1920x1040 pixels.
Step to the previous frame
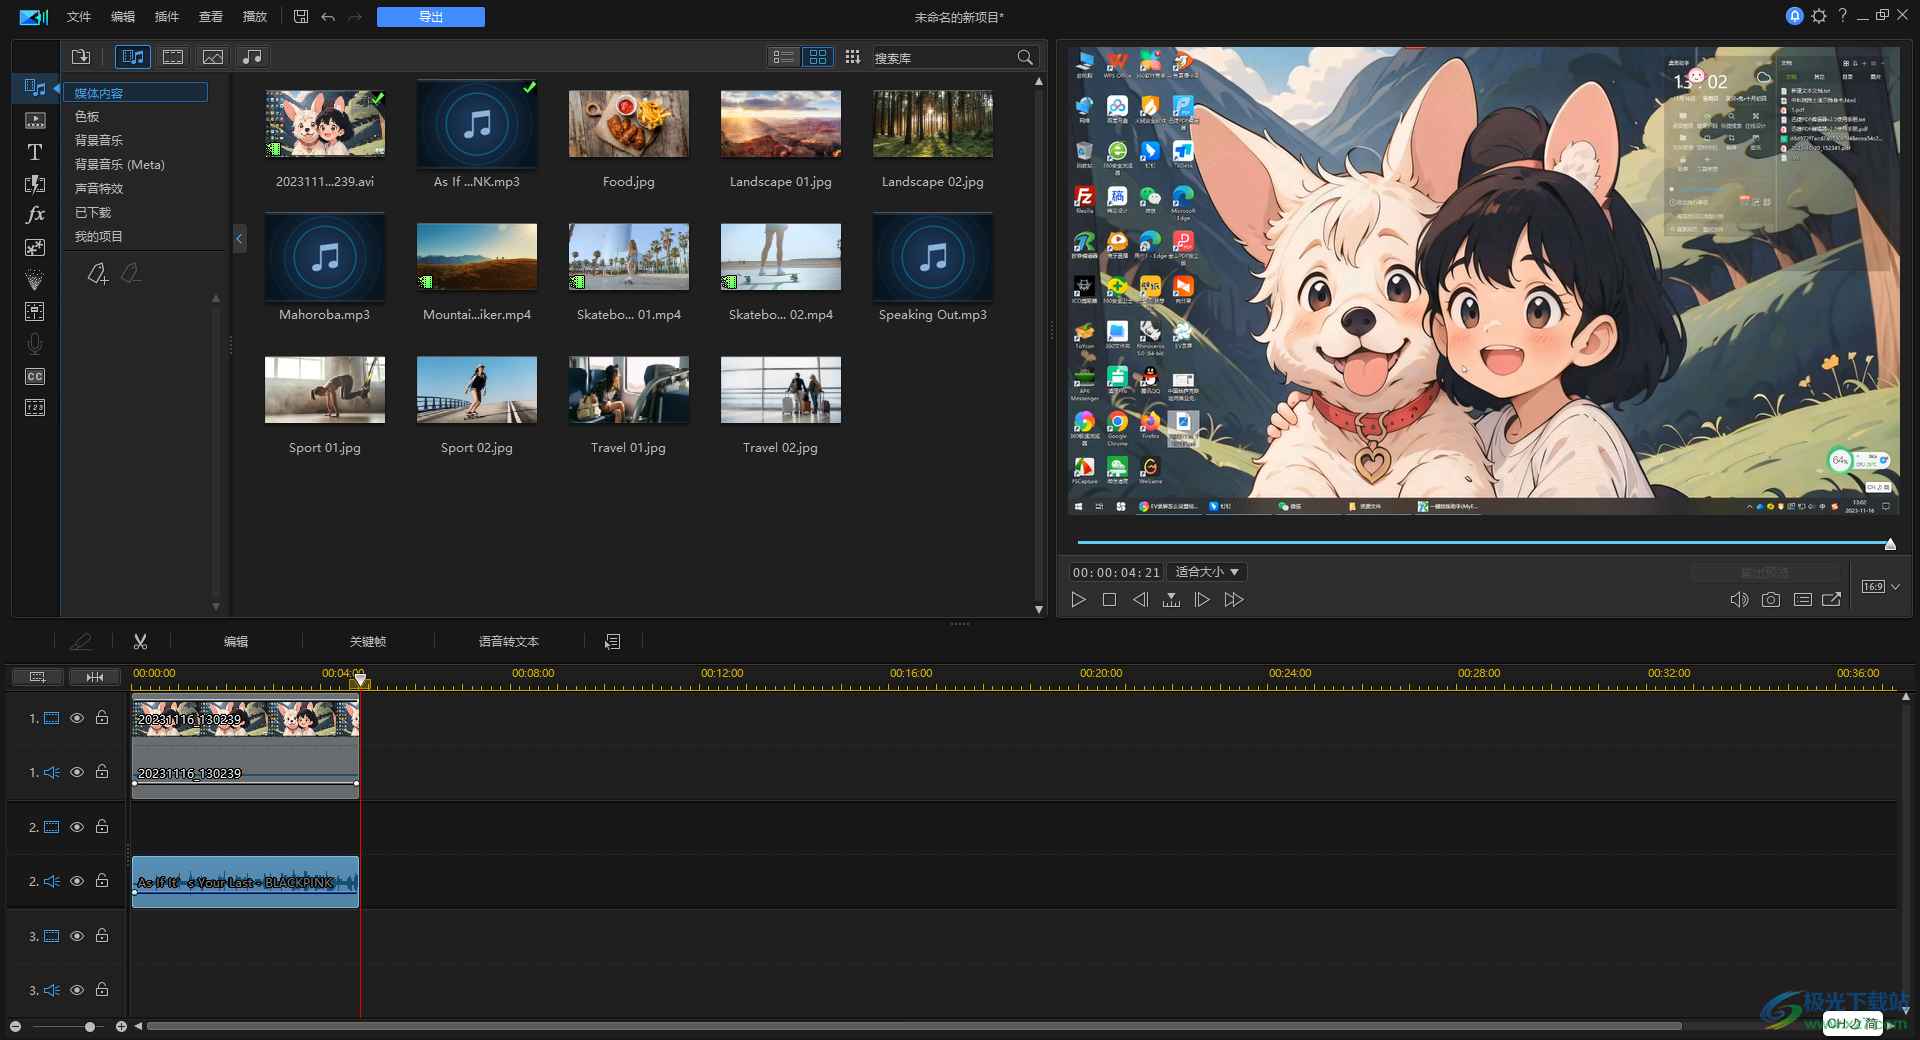click(x=1140, y=600)
